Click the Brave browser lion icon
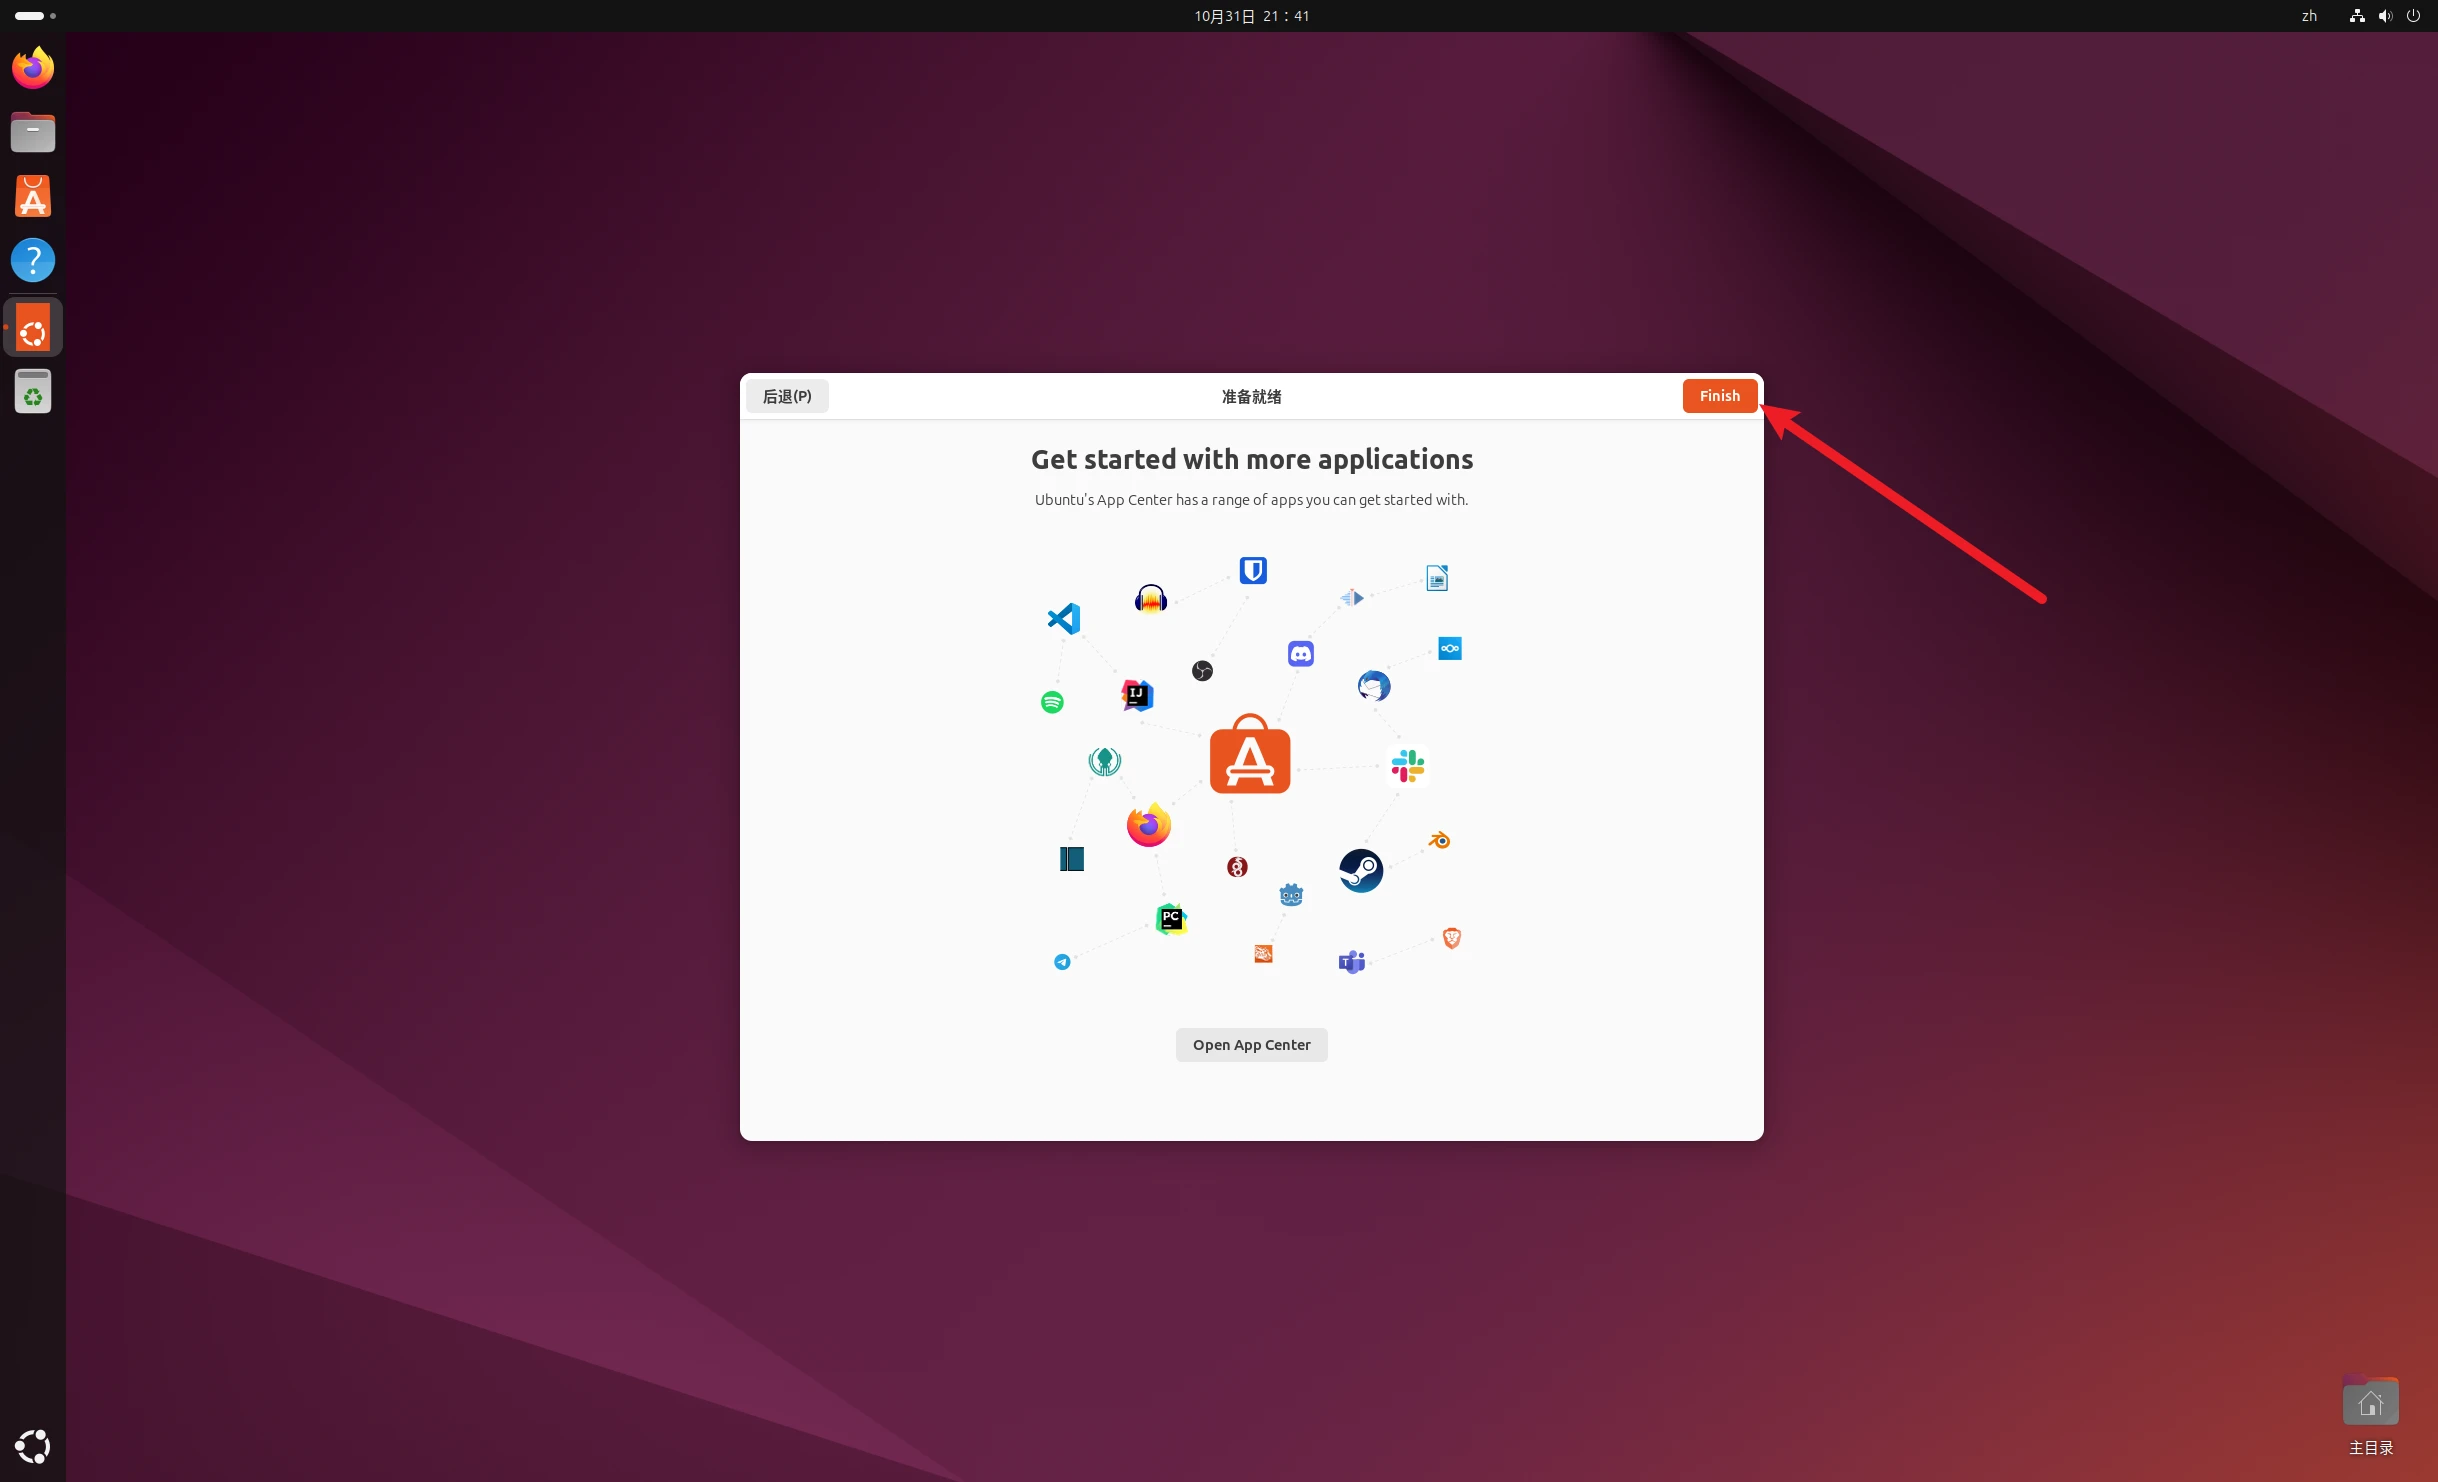The height and width of the screenshot is (1482, 2438). (1452, 938)
